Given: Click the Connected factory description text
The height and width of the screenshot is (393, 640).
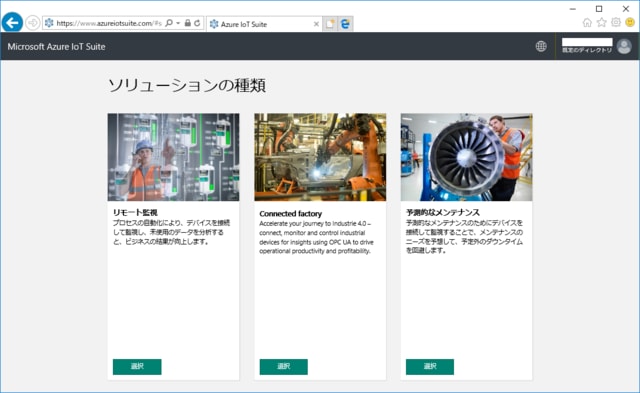Looking at the screenshot, I should [316, 238].
